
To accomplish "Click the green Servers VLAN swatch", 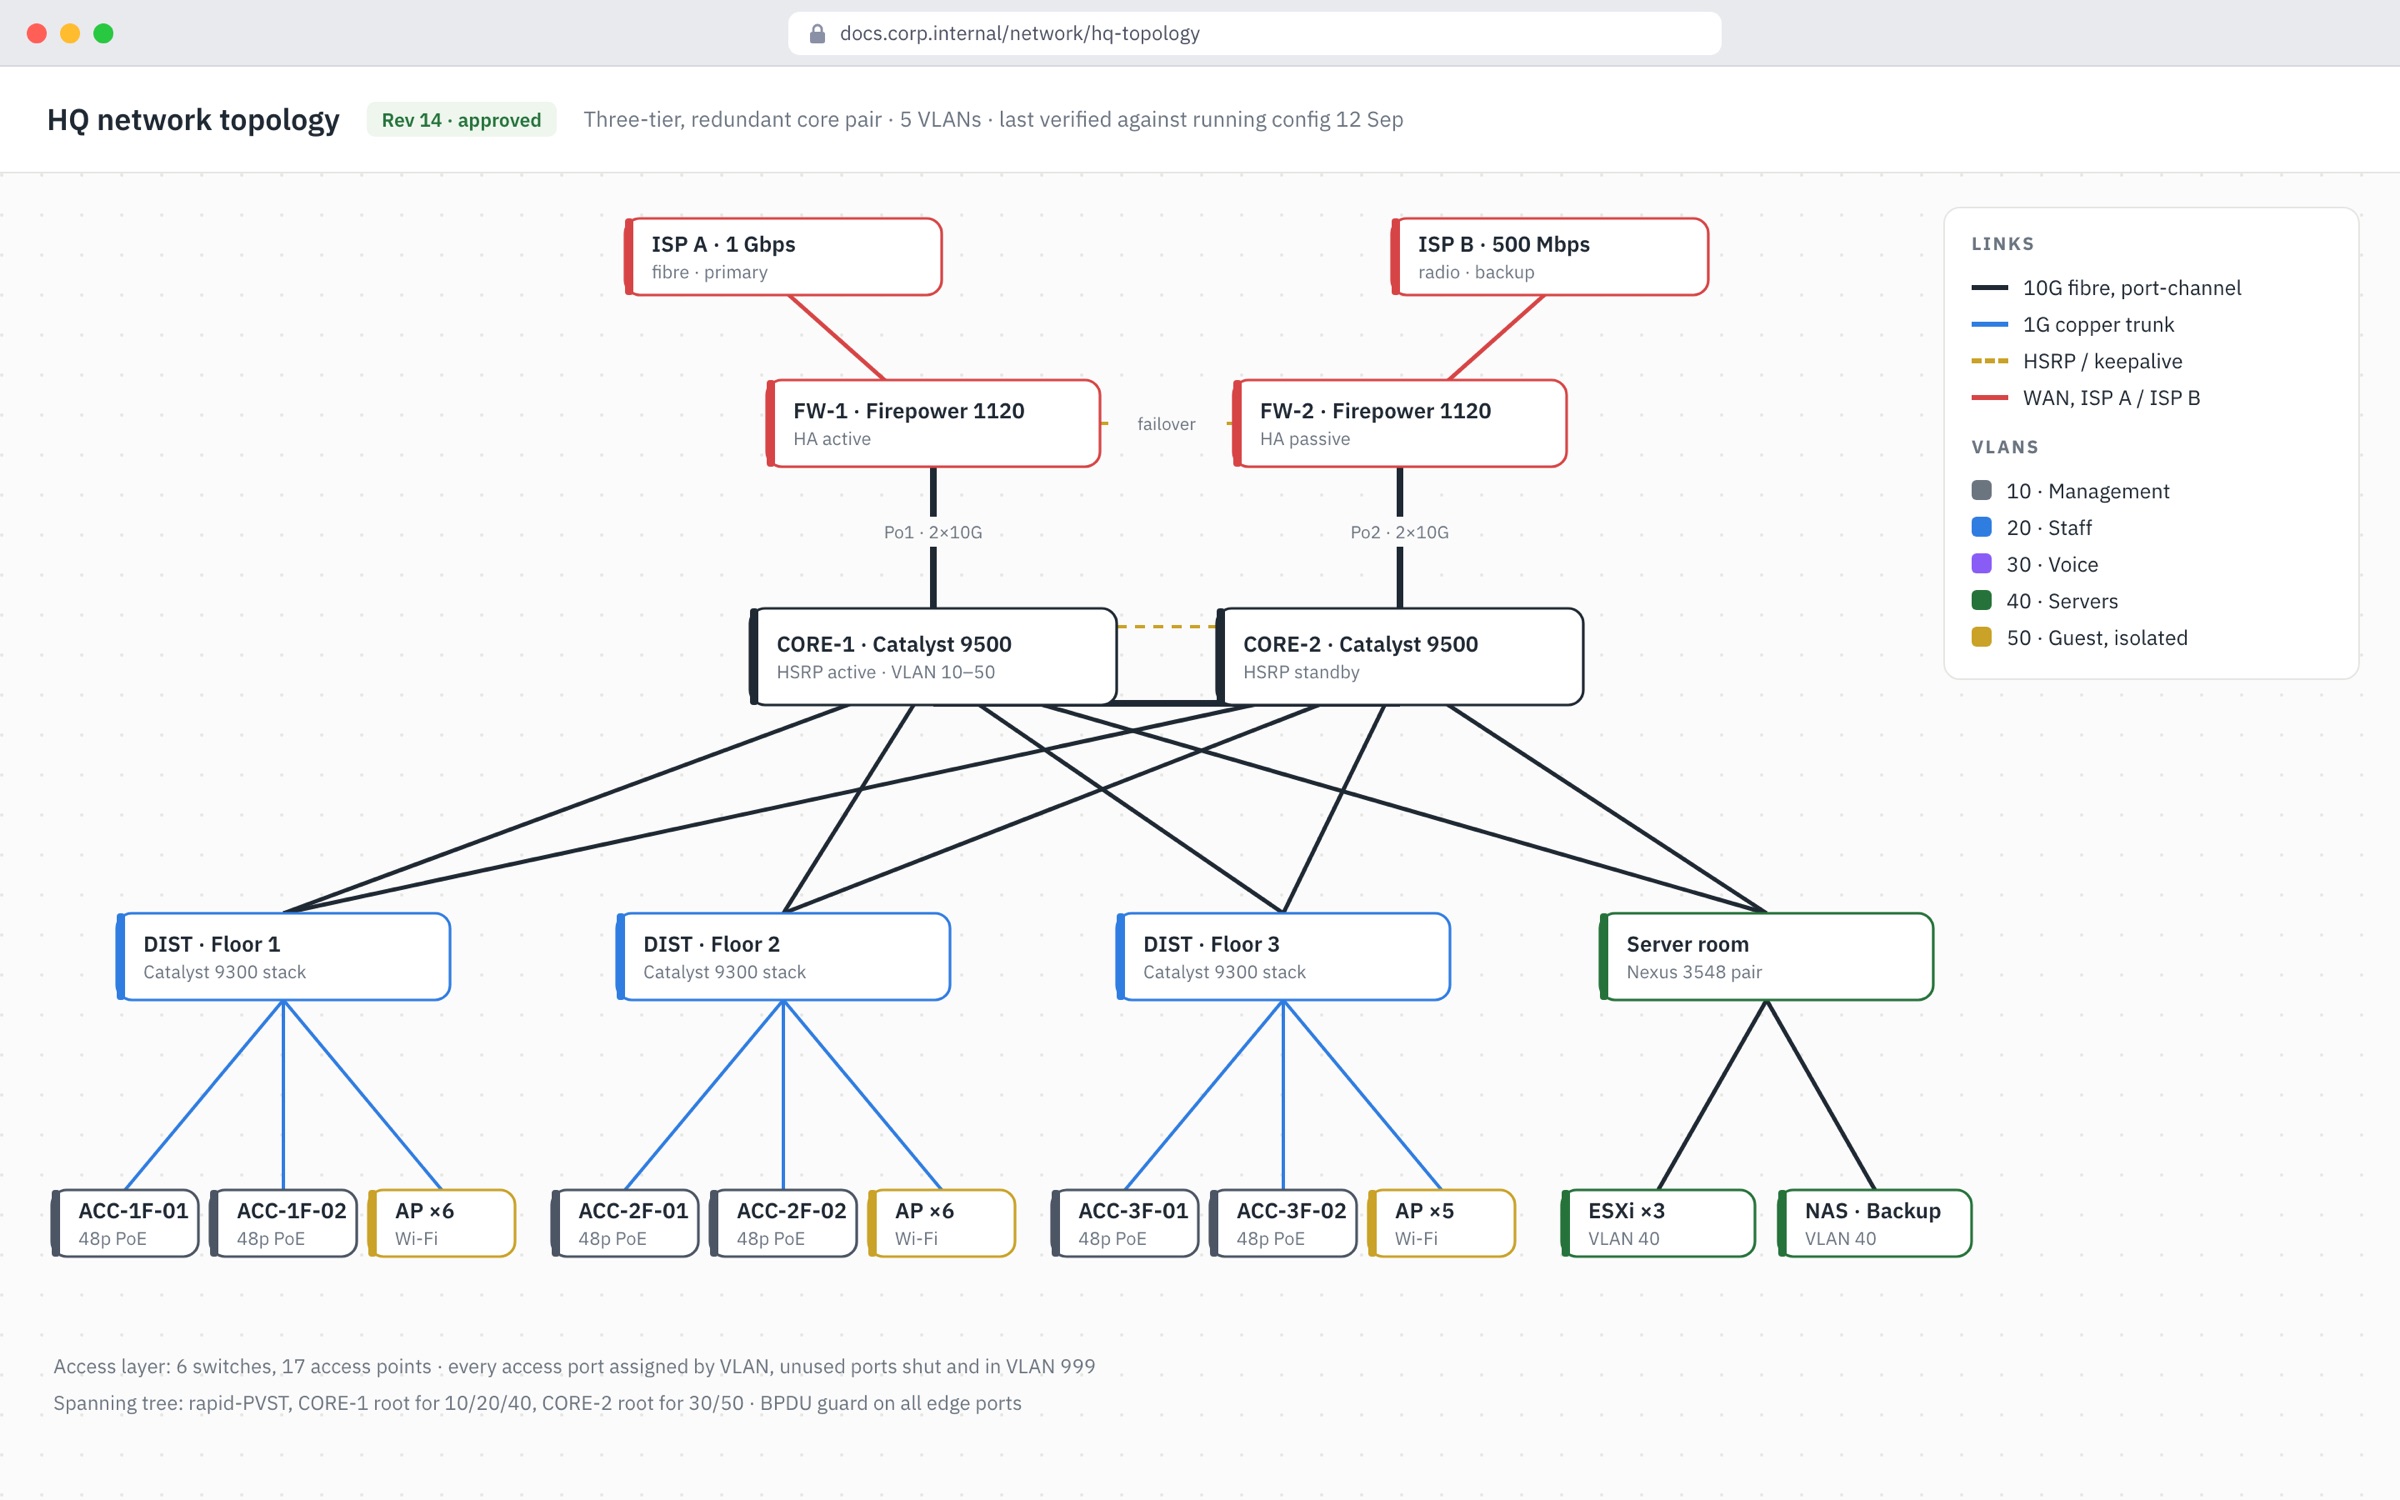I will [x=1981, y=600].
